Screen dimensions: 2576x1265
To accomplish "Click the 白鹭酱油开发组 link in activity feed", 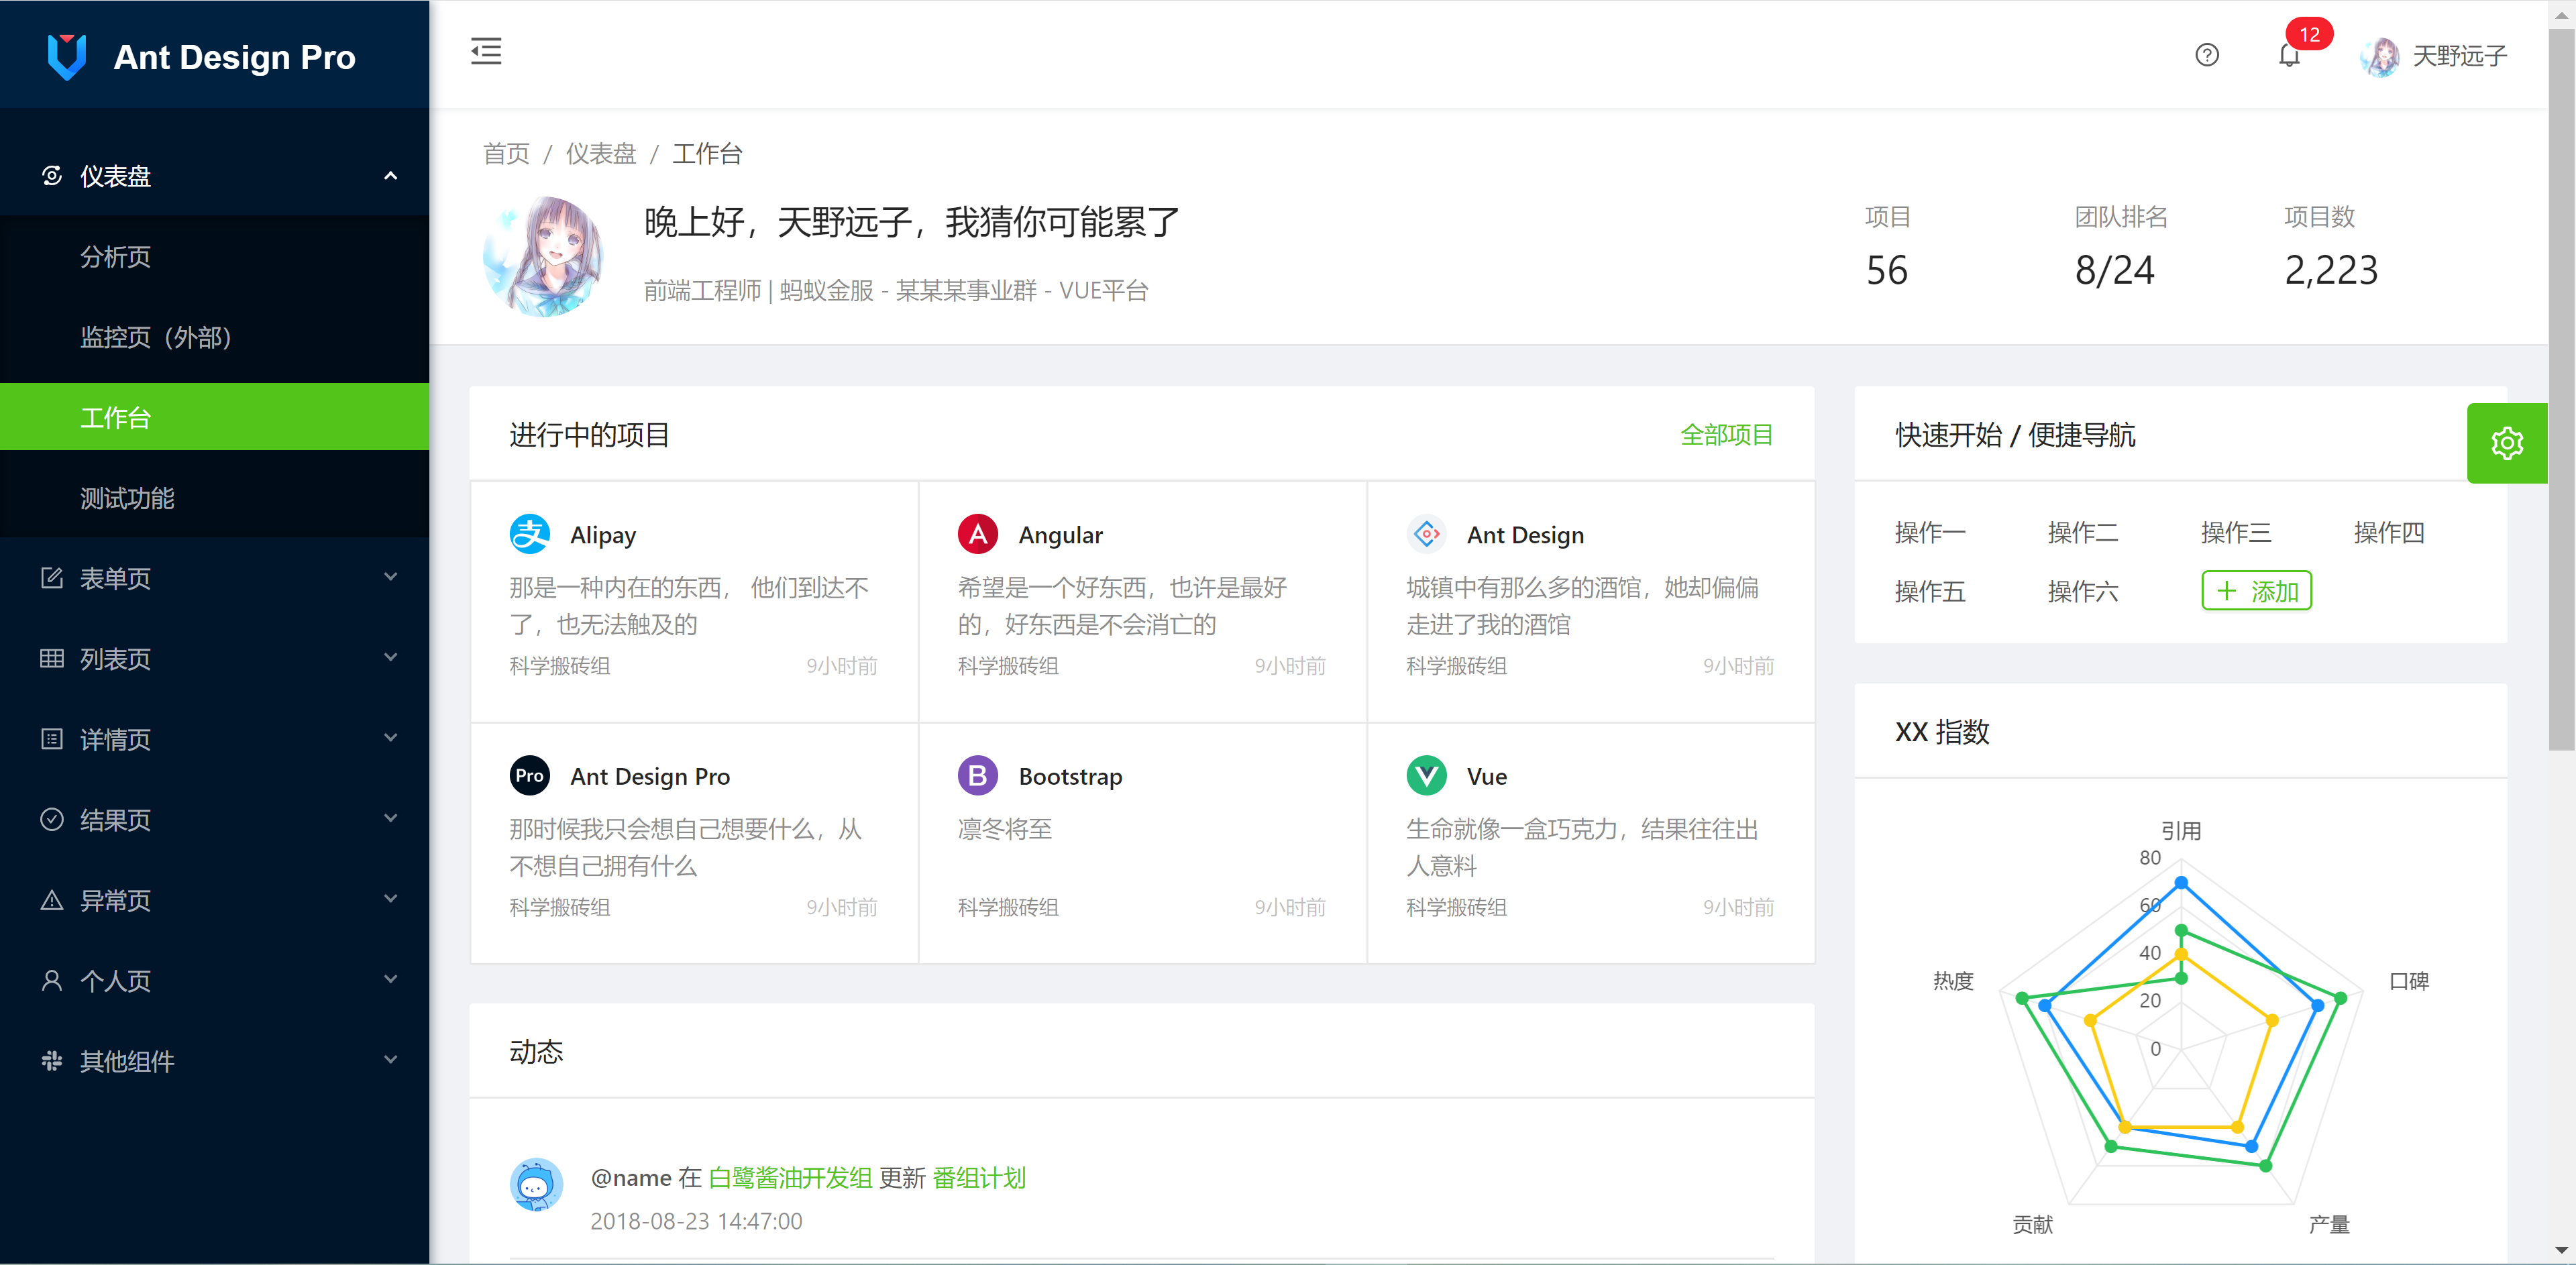I will pos(790,1178).
